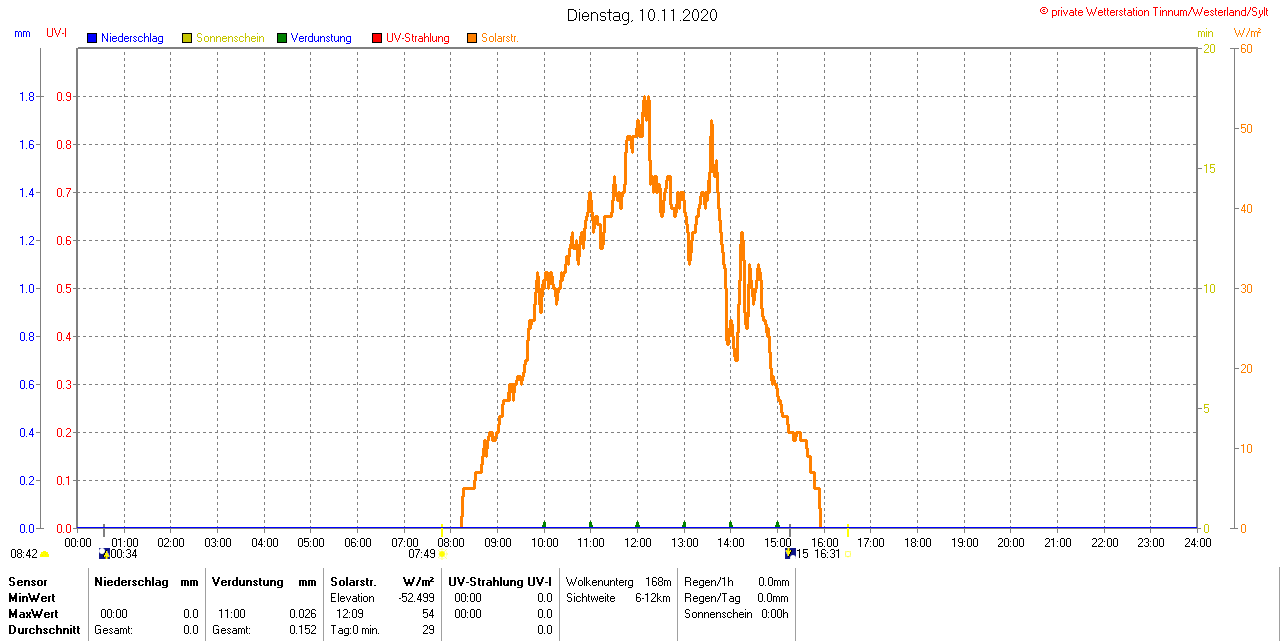Click the green Verdunstung legend swatch
This screenshot has height=641, width=1280.
(x=282, y=38)
